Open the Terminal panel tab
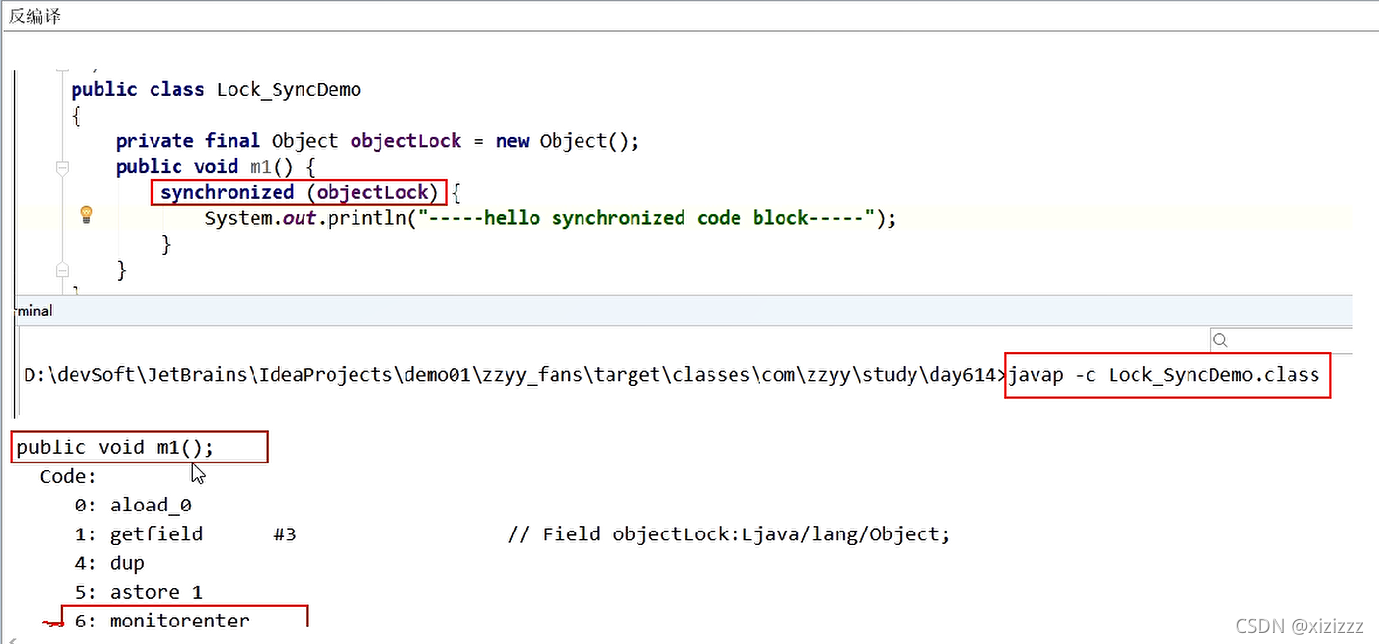 pos(35,311)
